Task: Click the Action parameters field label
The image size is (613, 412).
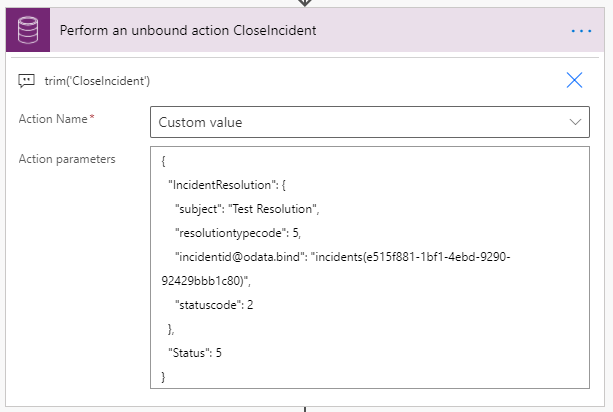Action: pyautogui.click(x=66, y=159)
